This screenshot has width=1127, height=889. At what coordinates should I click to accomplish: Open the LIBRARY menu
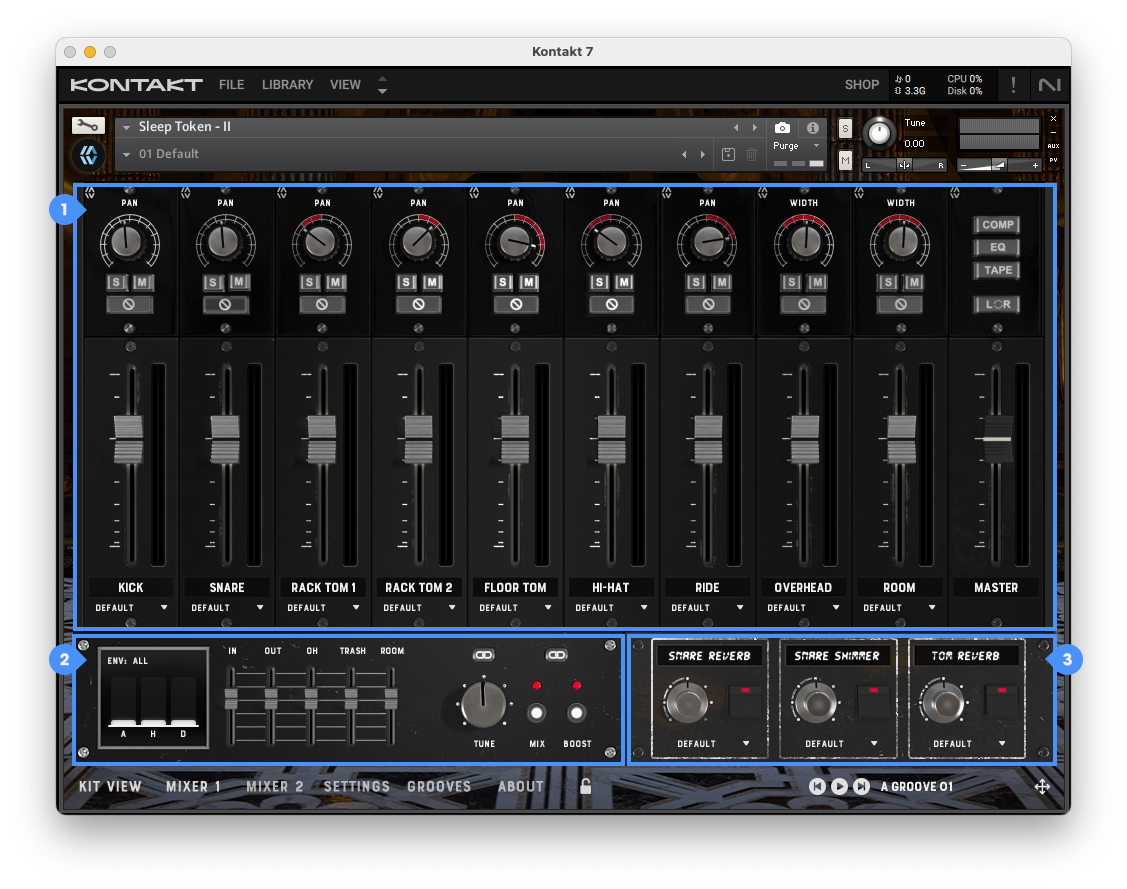tap(287, 85)
